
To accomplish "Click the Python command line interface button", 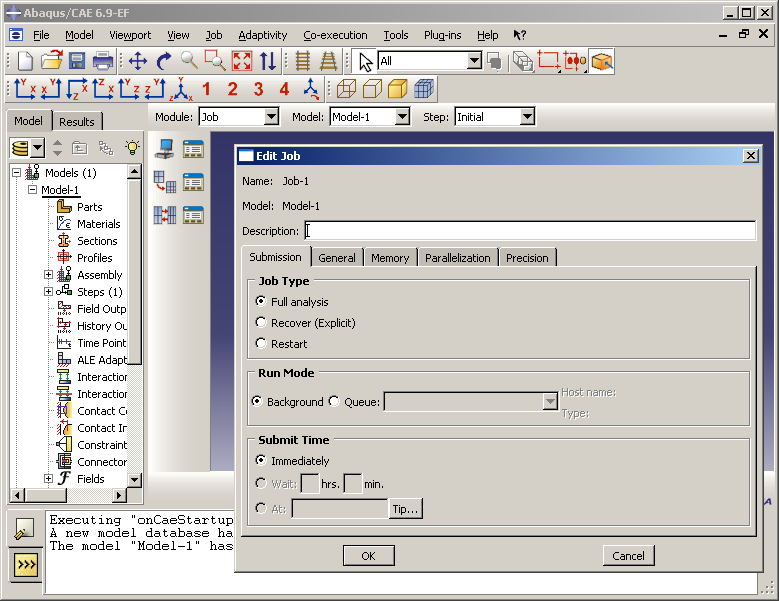I will click(25, 565).
